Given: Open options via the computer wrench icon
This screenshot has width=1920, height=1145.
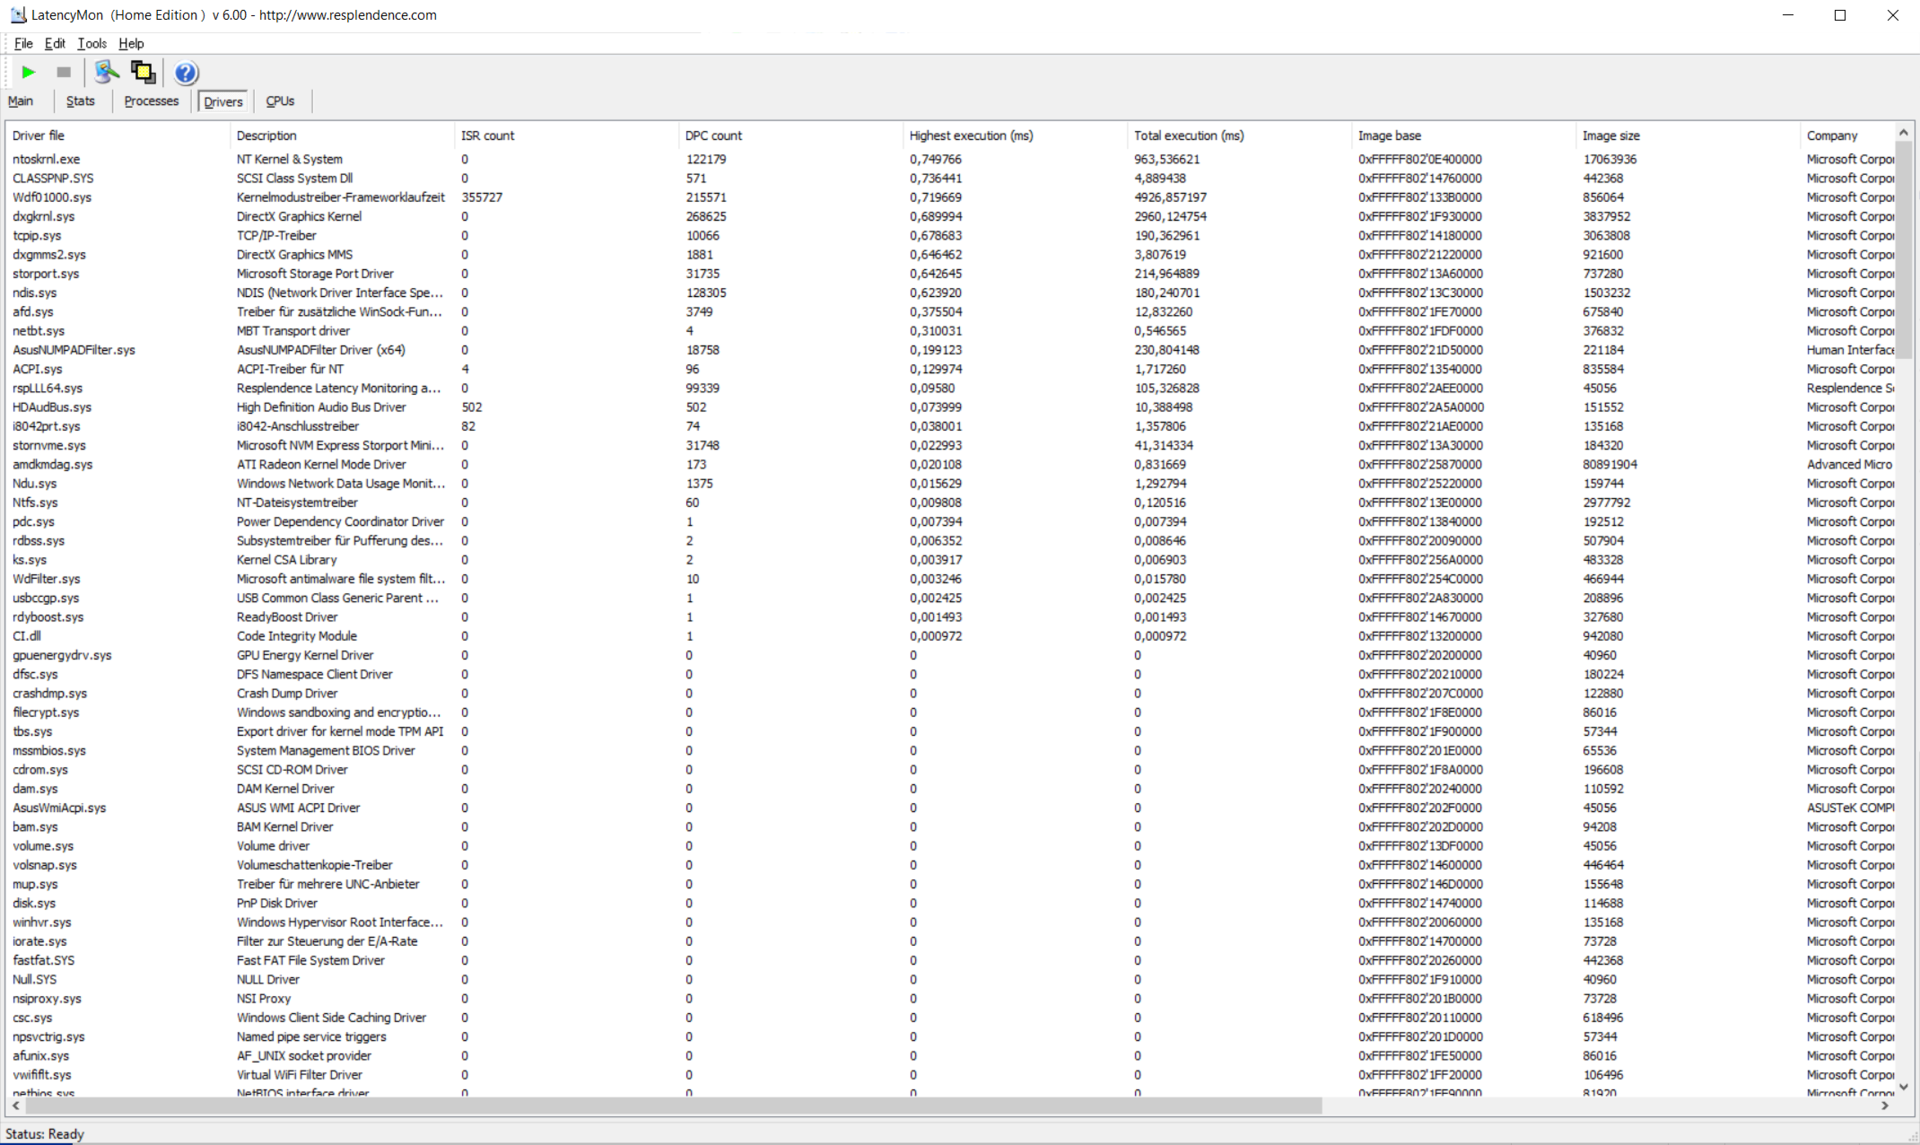Looking at the screenshot, I should (x=106, y=72).
